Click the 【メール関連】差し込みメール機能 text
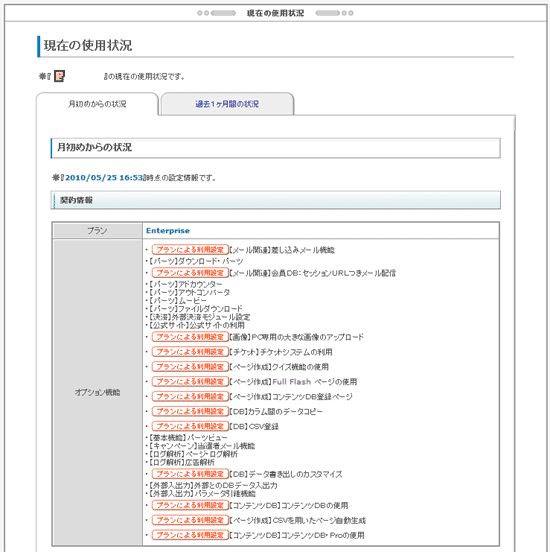The image size is (550, 552). click(282, 250)
